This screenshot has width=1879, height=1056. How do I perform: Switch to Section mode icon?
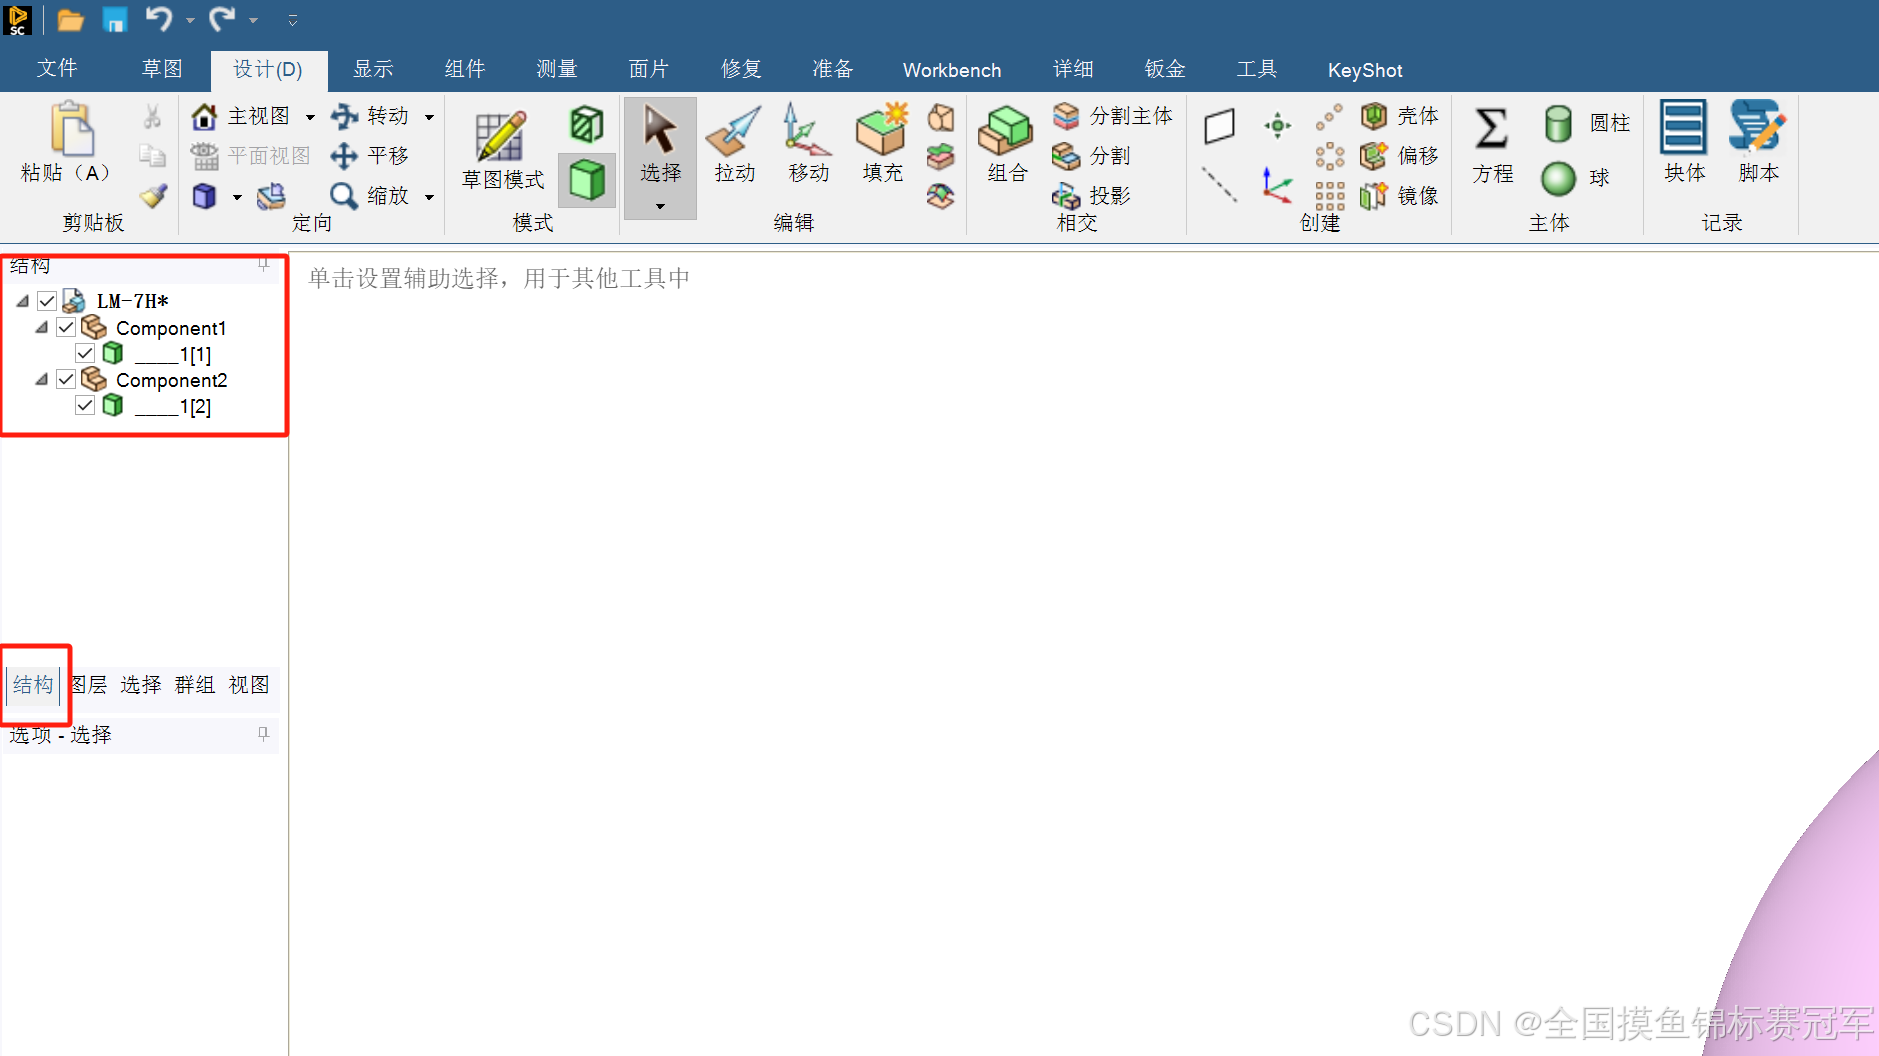click(587, 125)
